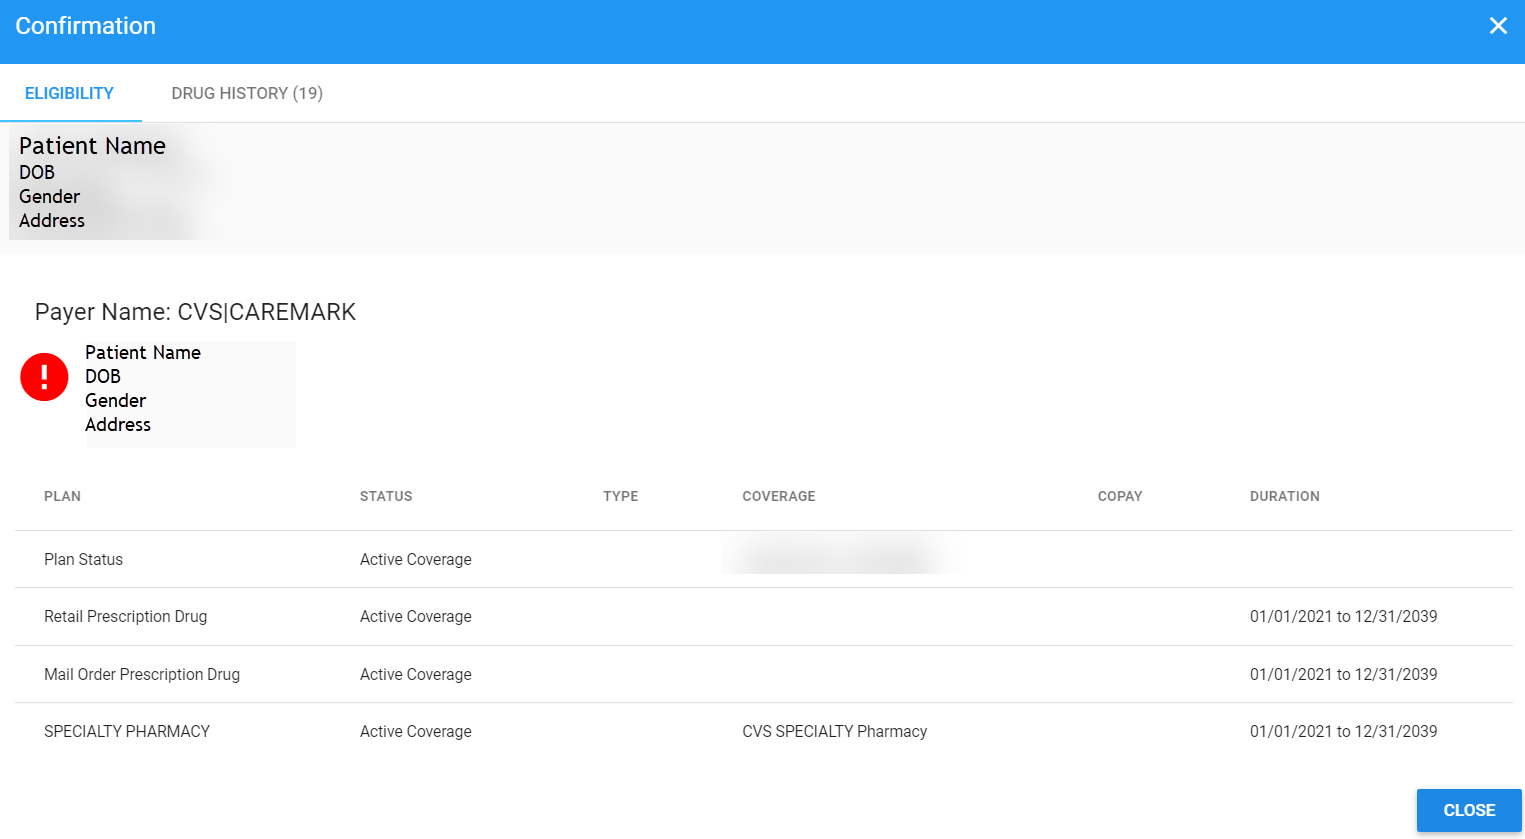Click the blurred coverage value in Plan Status row

[838, 557]
